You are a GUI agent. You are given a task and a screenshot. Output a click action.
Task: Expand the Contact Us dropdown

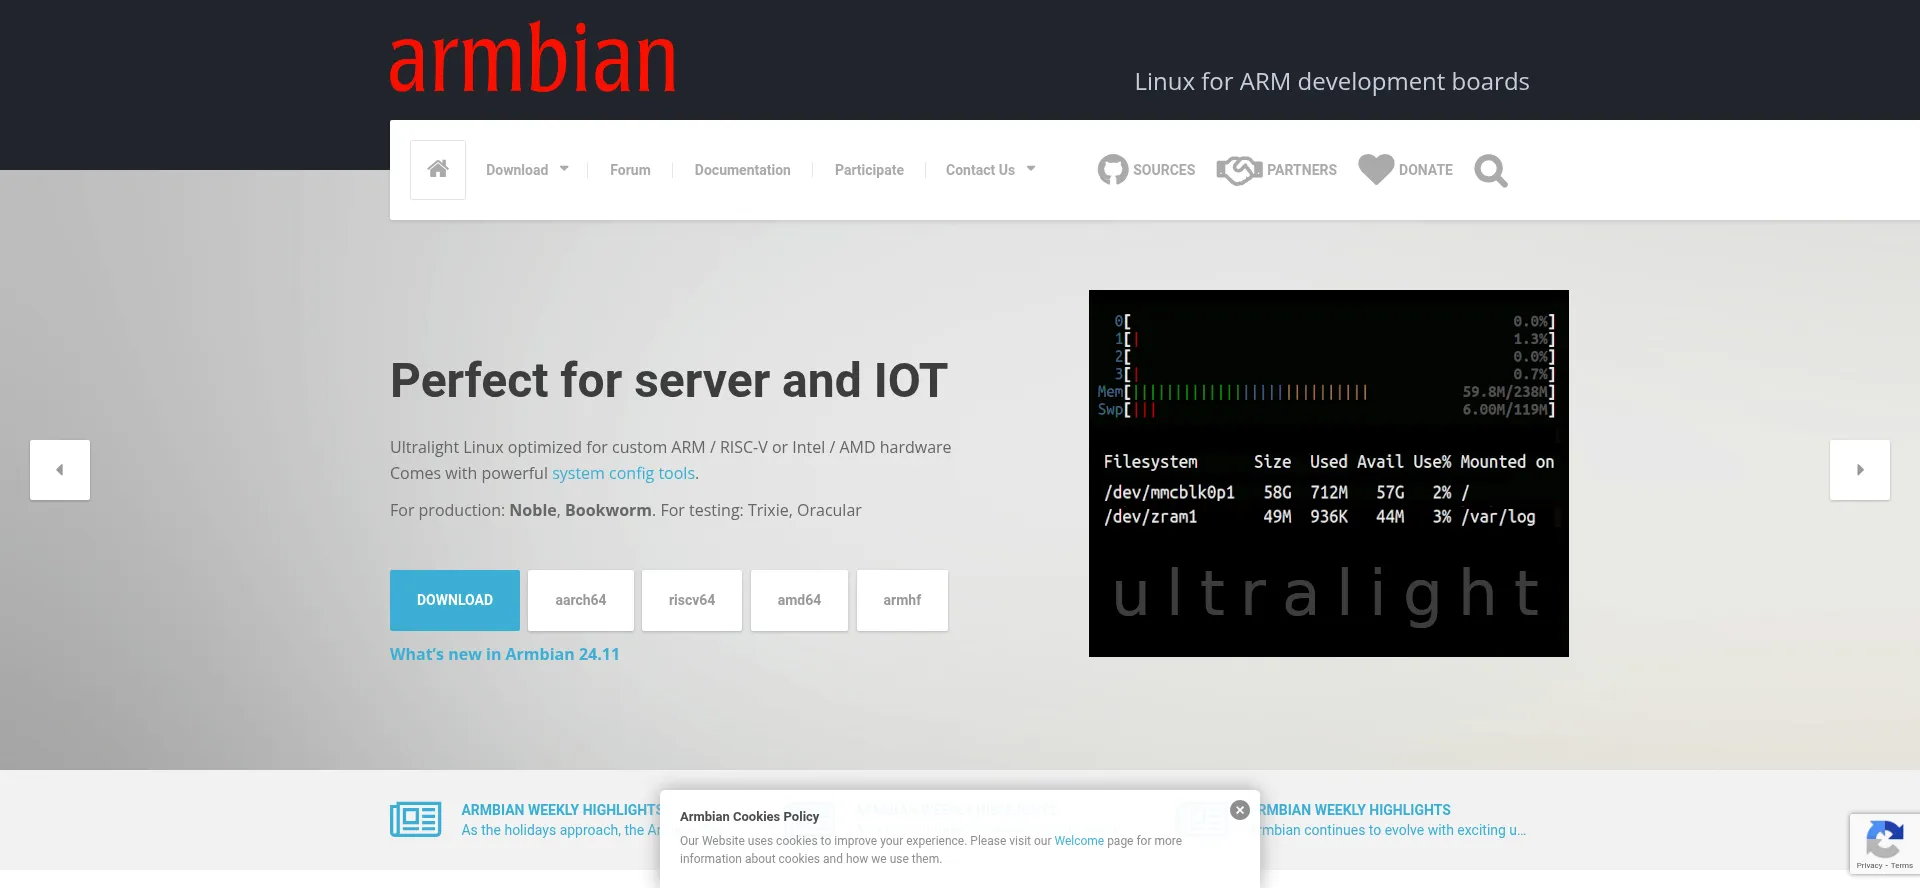point(990,170)
